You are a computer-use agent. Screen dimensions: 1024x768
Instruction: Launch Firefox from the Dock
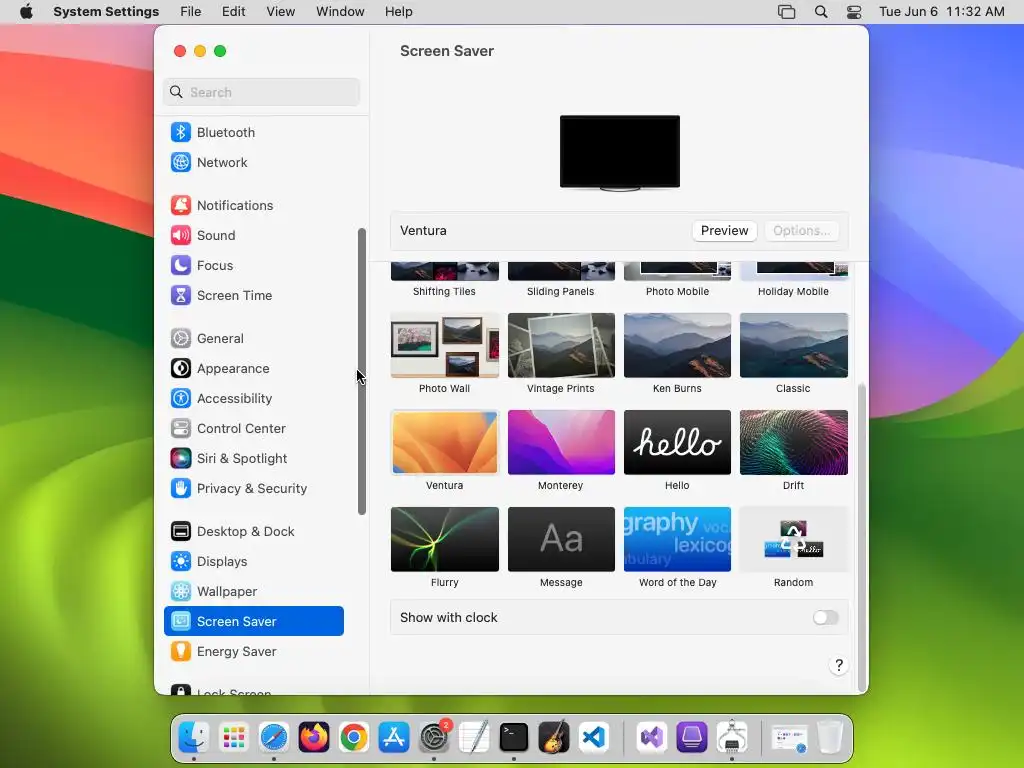coord(314,738)
